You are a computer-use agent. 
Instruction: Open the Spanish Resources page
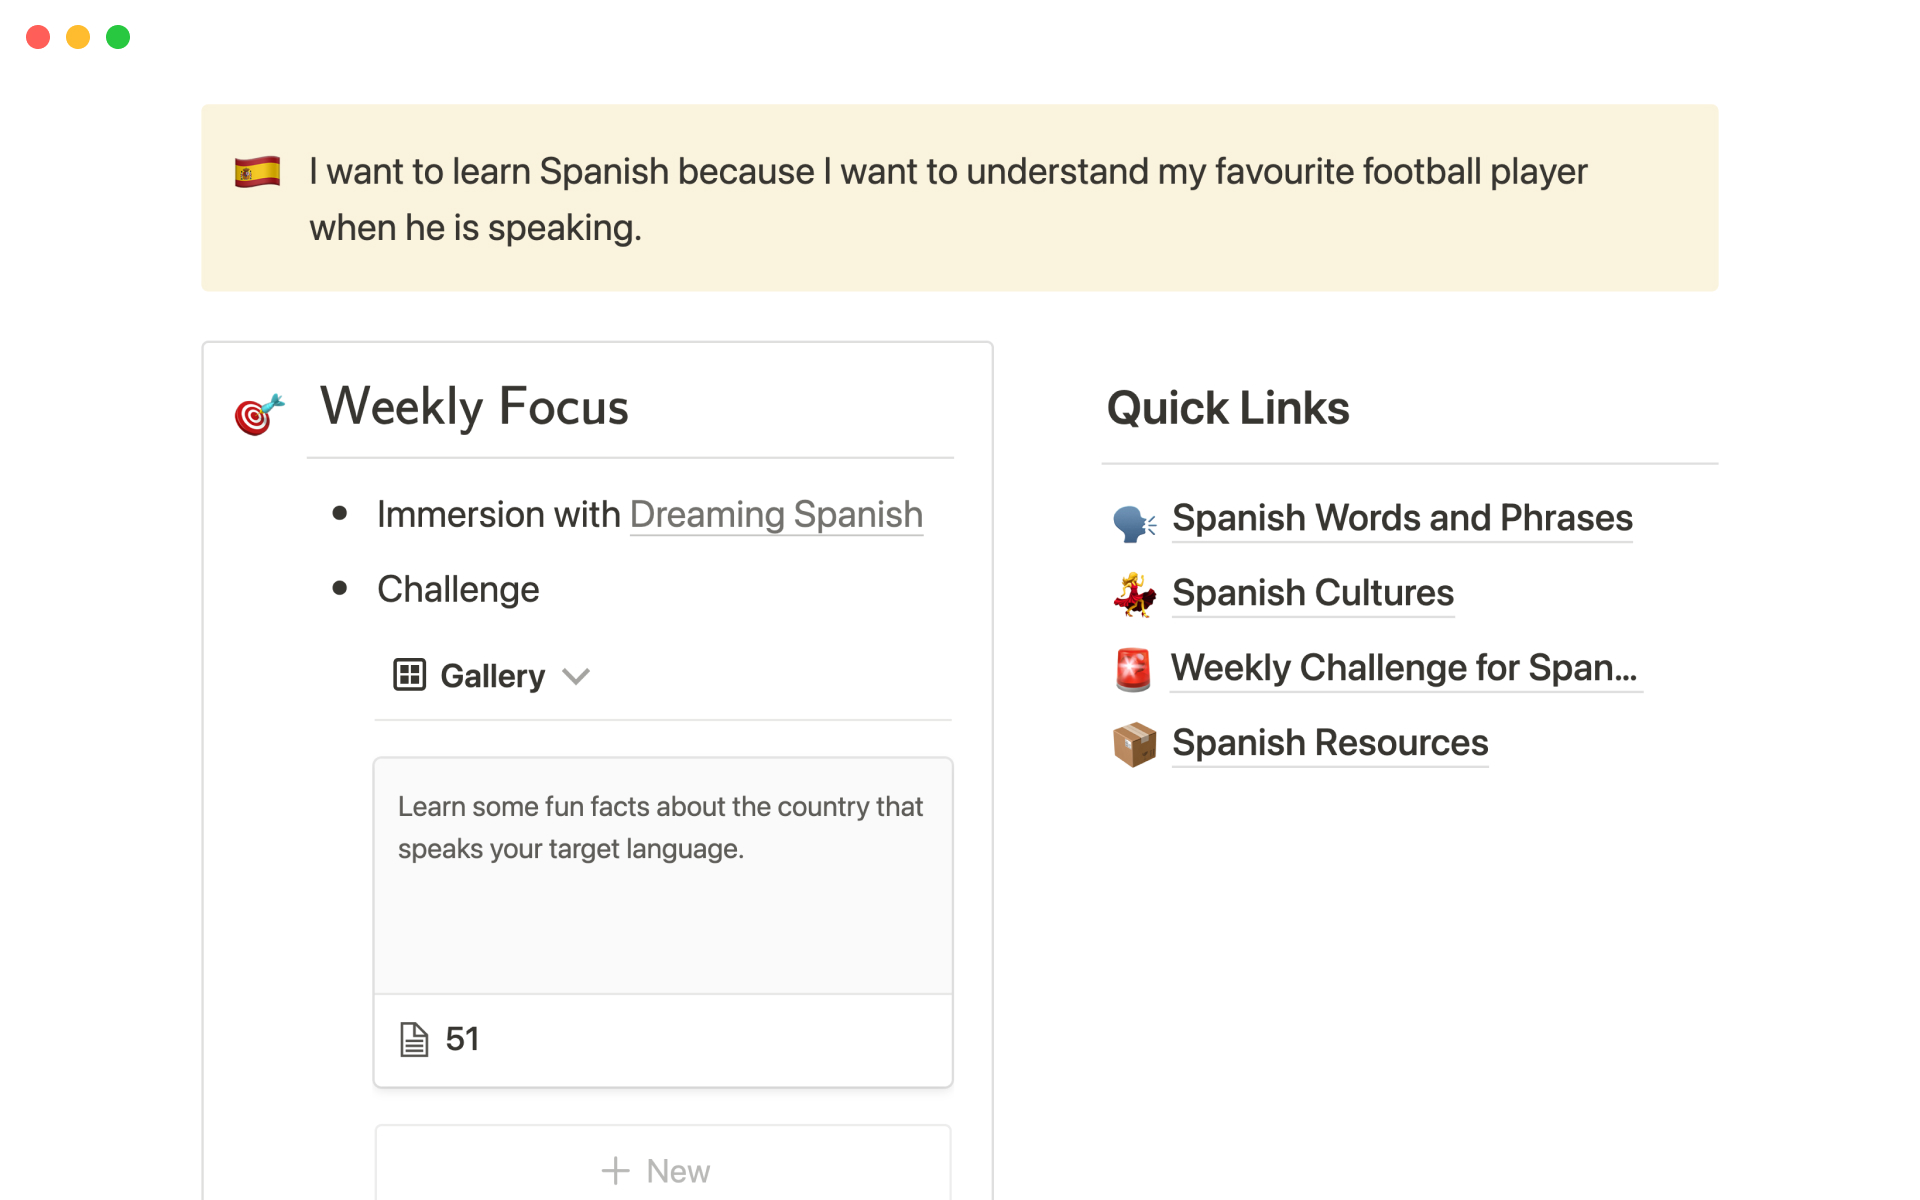(1330, 743)
